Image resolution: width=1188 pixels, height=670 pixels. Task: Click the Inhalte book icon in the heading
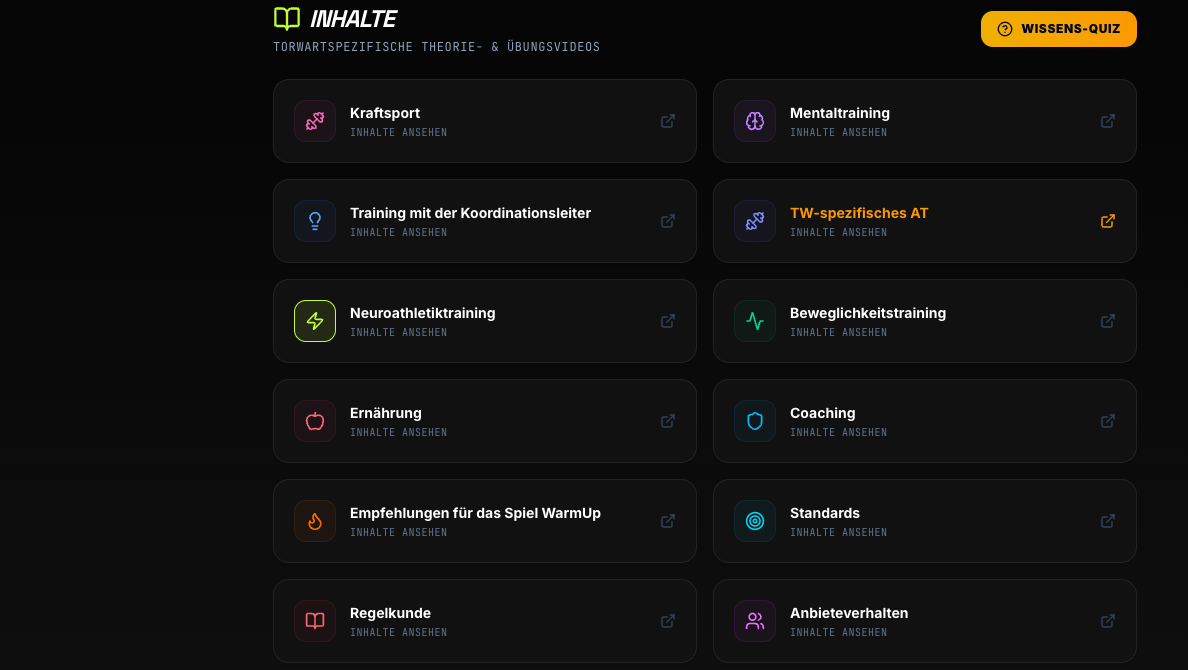(x=287, y=18)
